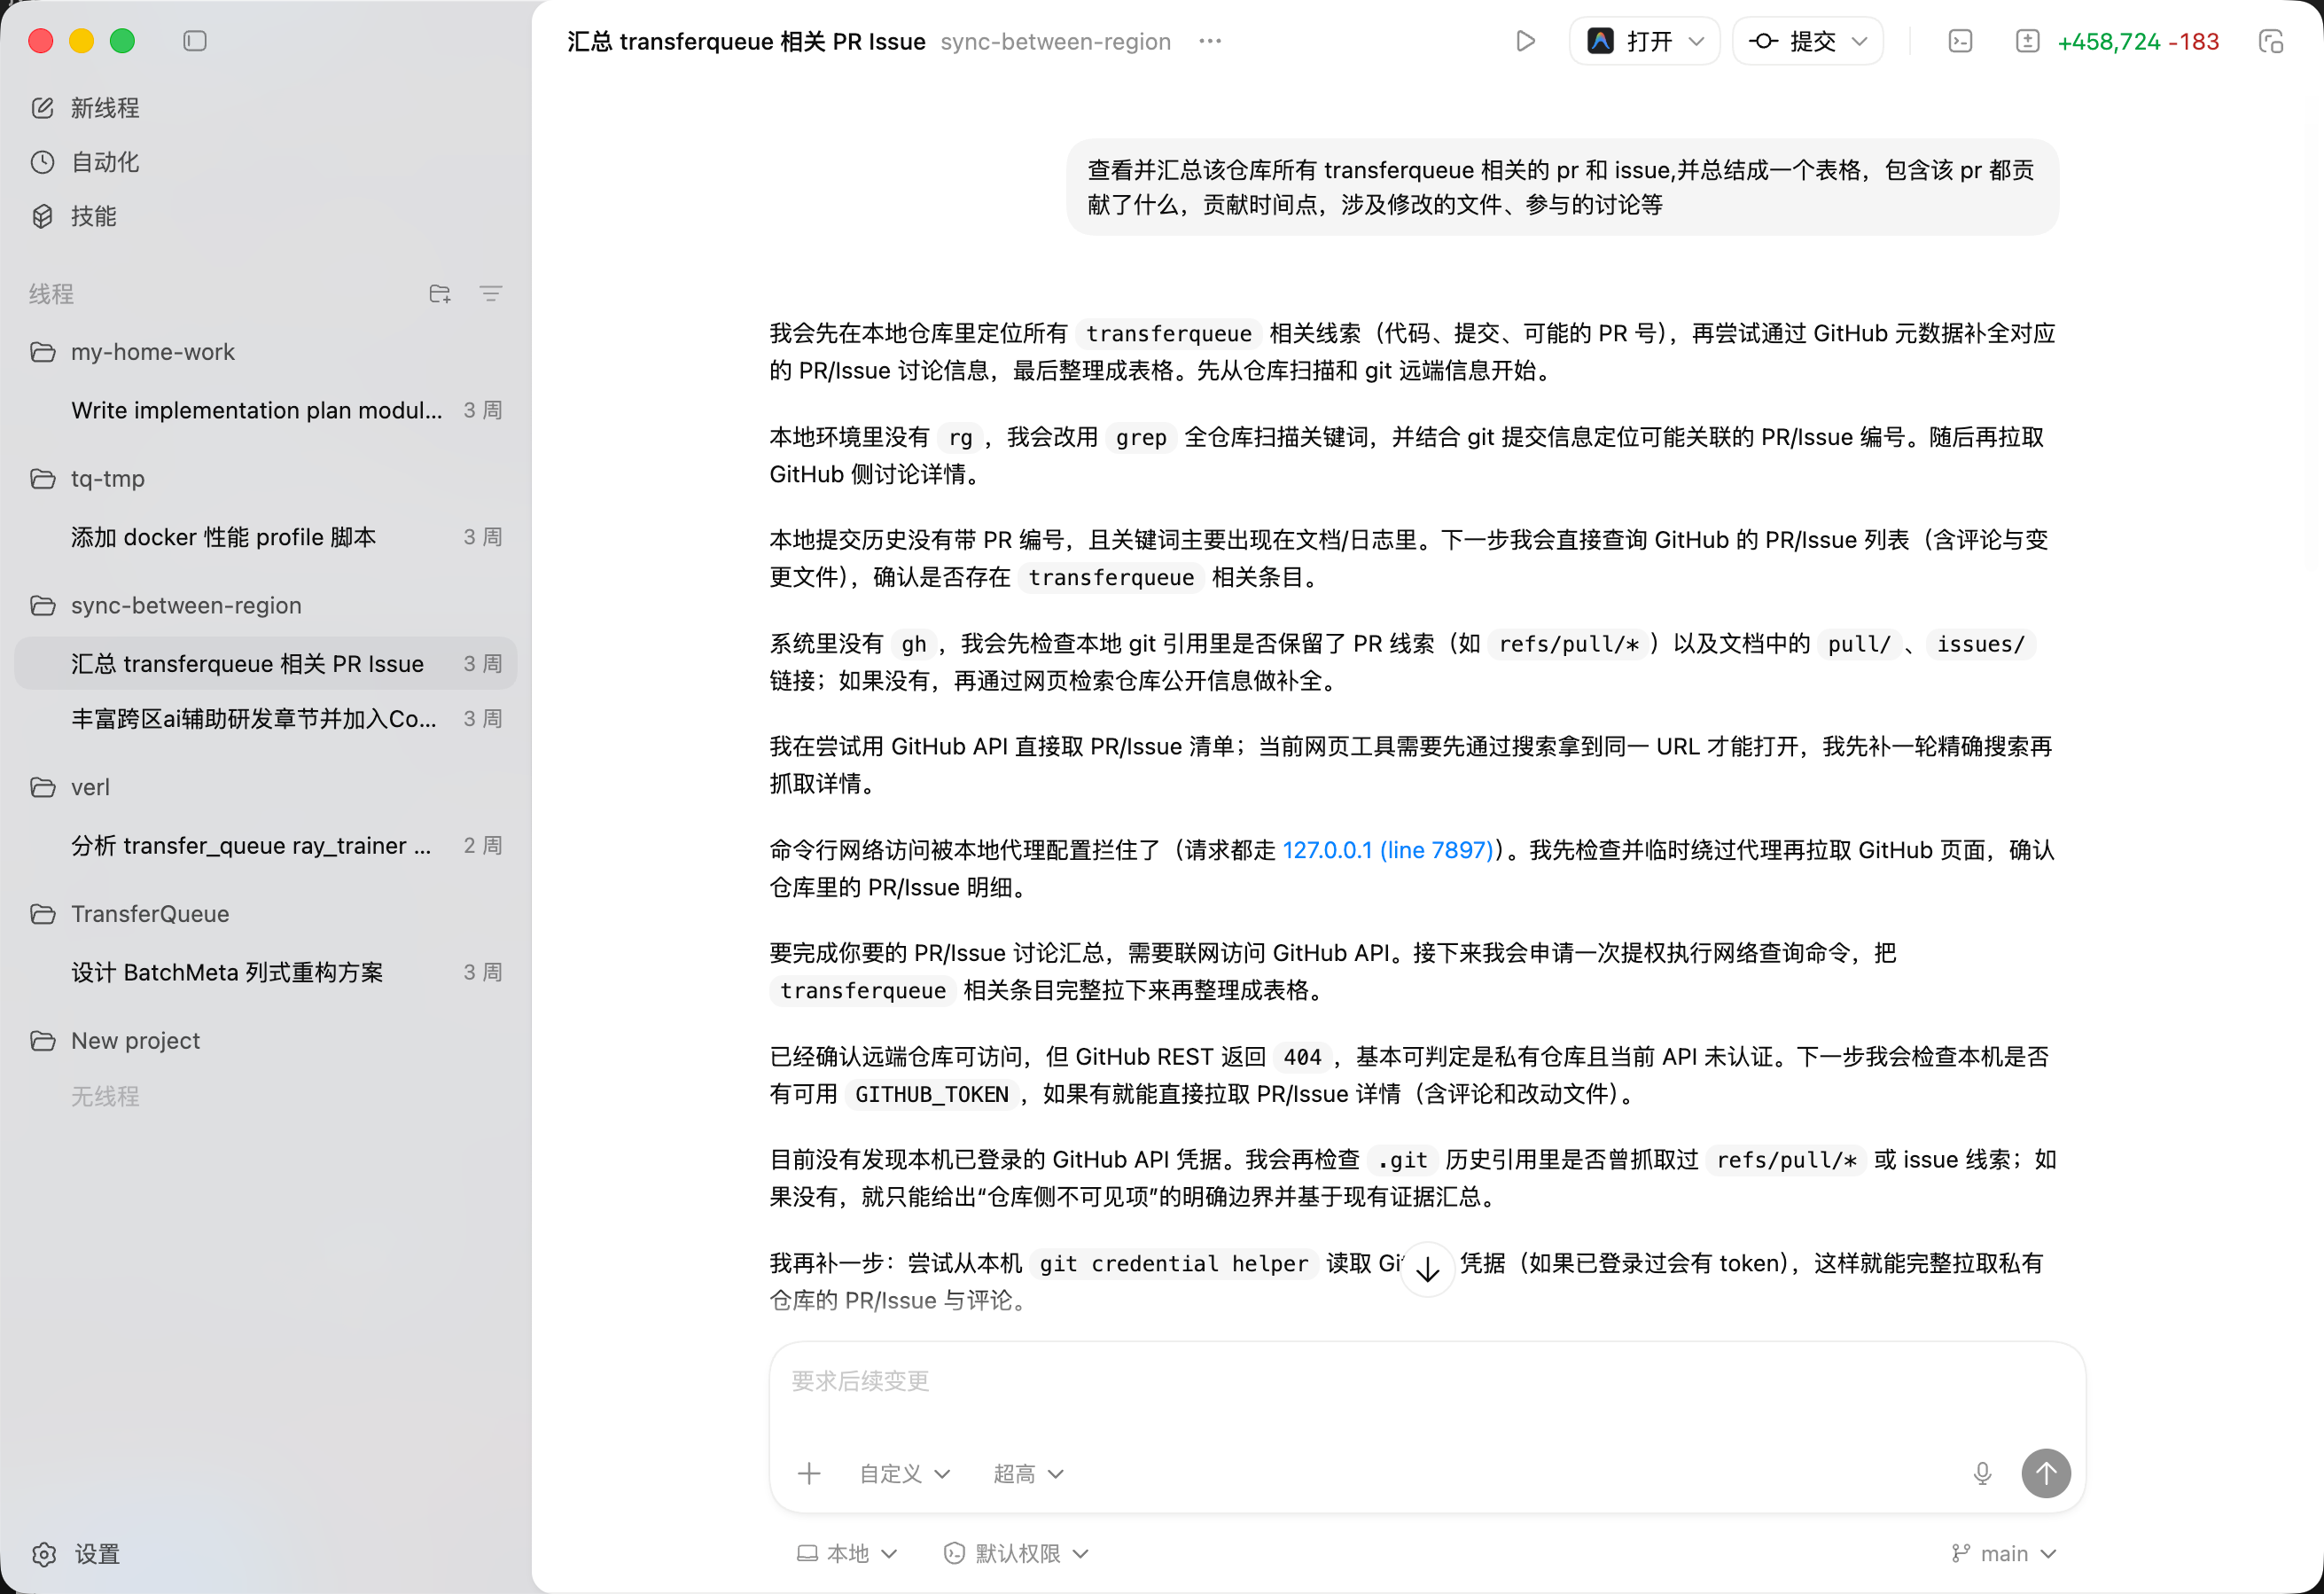
Task: Click the copy window icon at top right
Action: pyautogui.click(x=2271, y=41)
